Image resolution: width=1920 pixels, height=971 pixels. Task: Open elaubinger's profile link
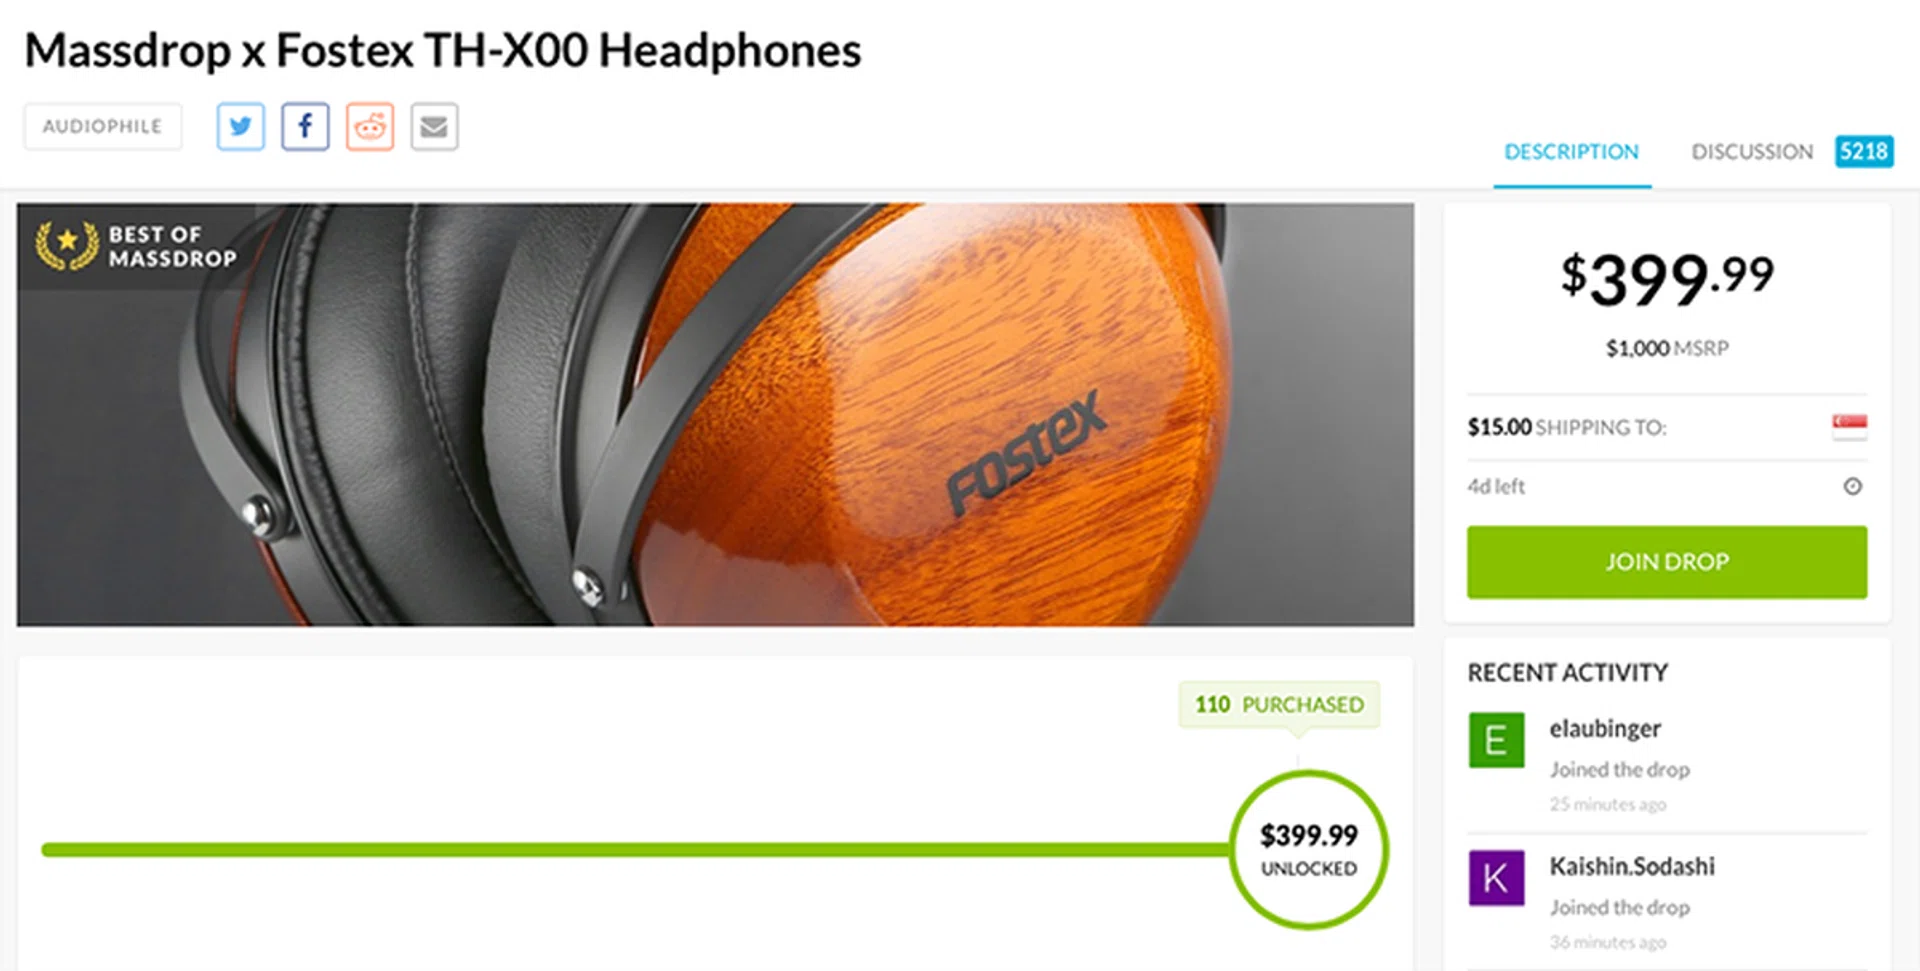1605,728
